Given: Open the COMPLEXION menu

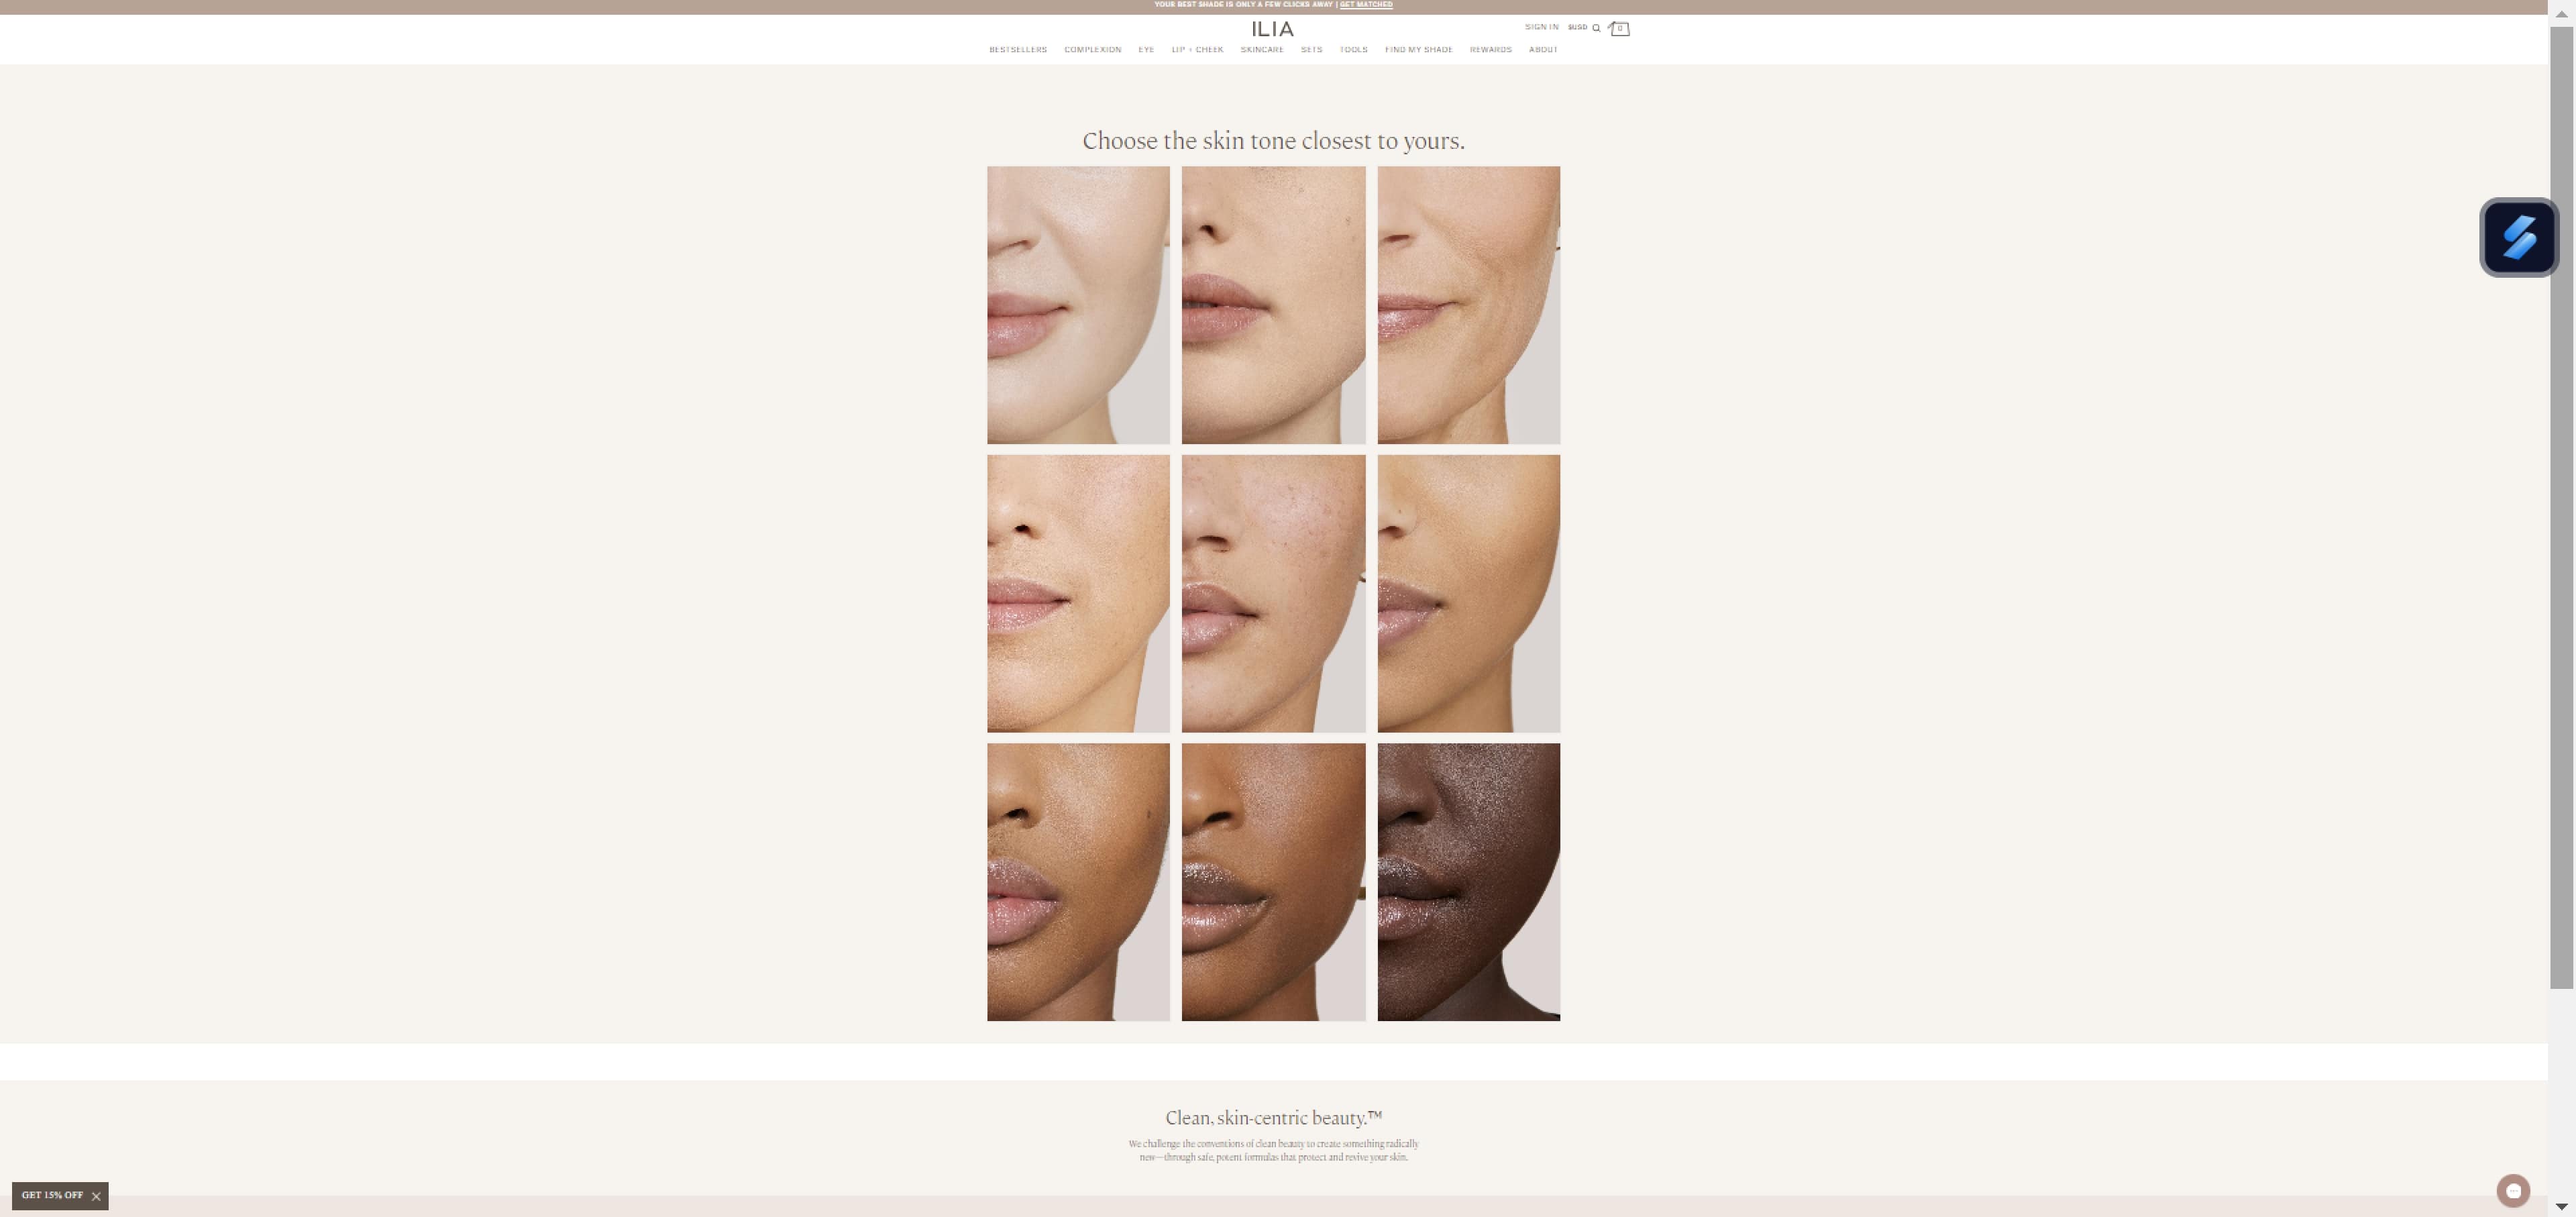Looking at the screenshot, I should click(x=1091, y=49).
